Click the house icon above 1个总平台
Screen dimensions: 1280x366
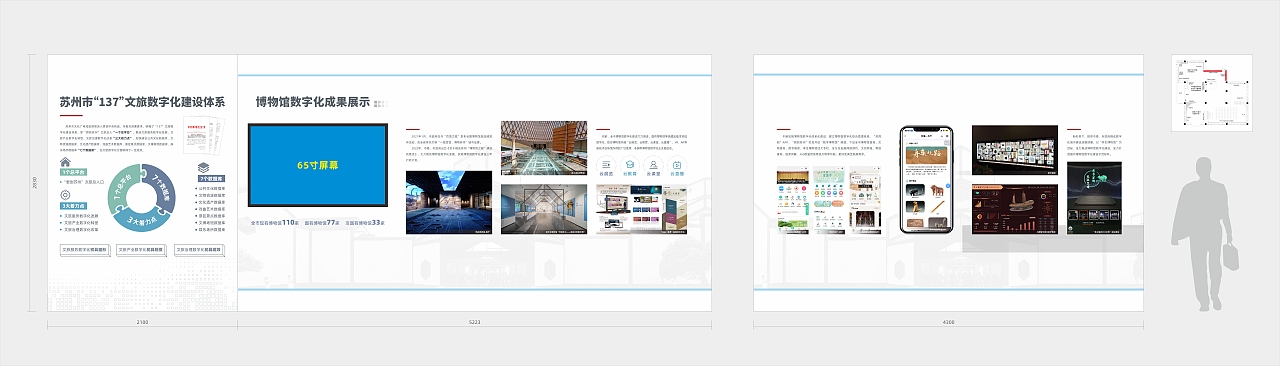tap(65, 162)
